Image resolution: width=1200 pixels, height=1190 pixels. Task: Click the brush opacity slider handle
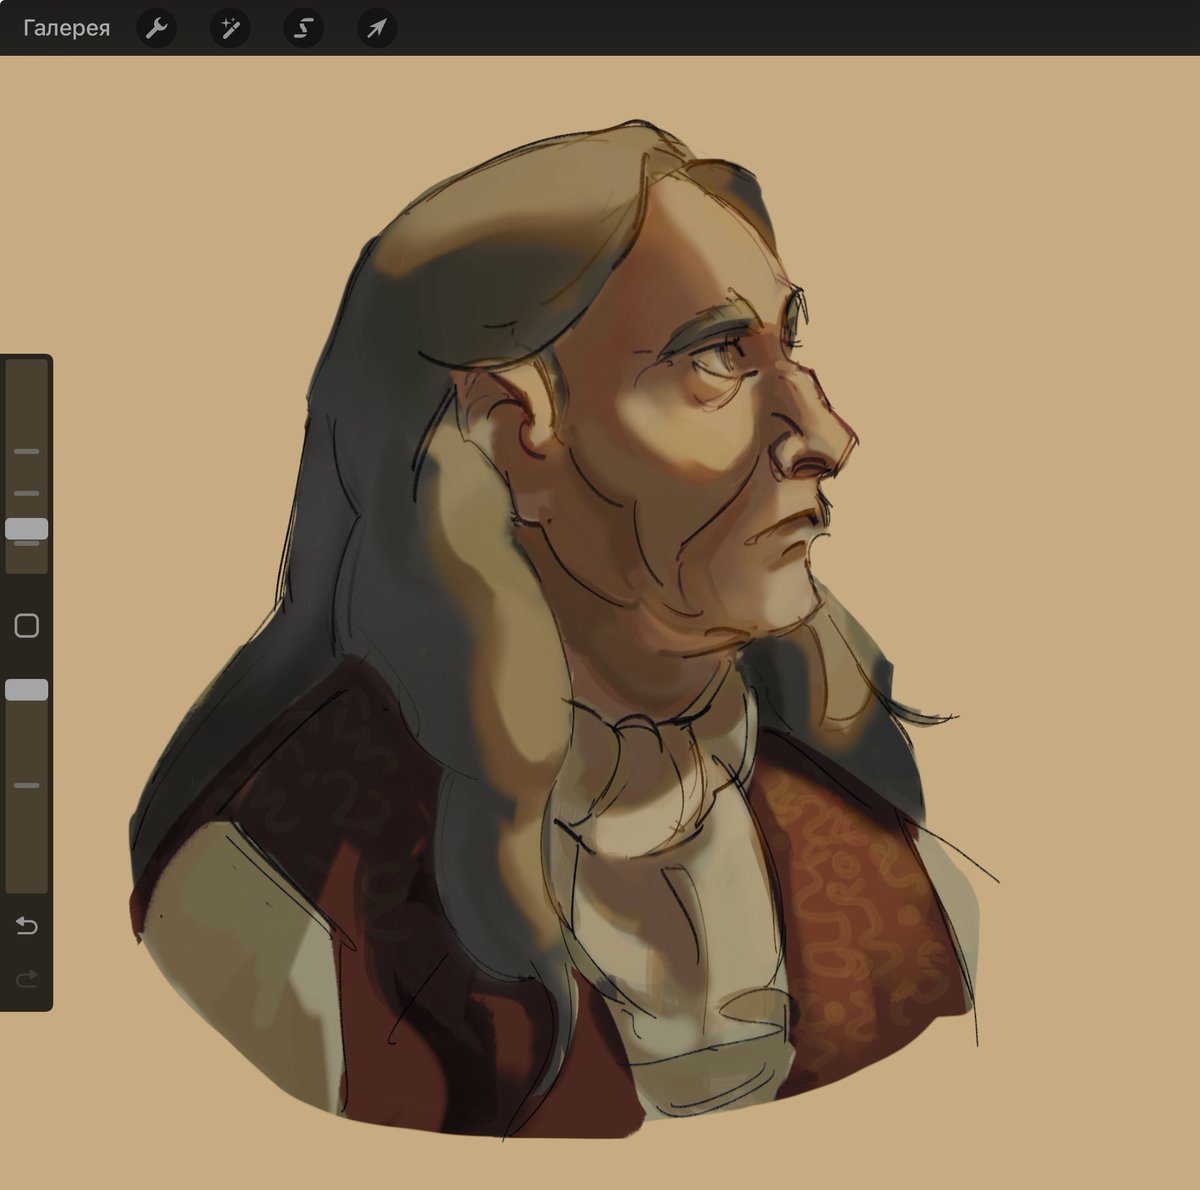click(27, 690)
